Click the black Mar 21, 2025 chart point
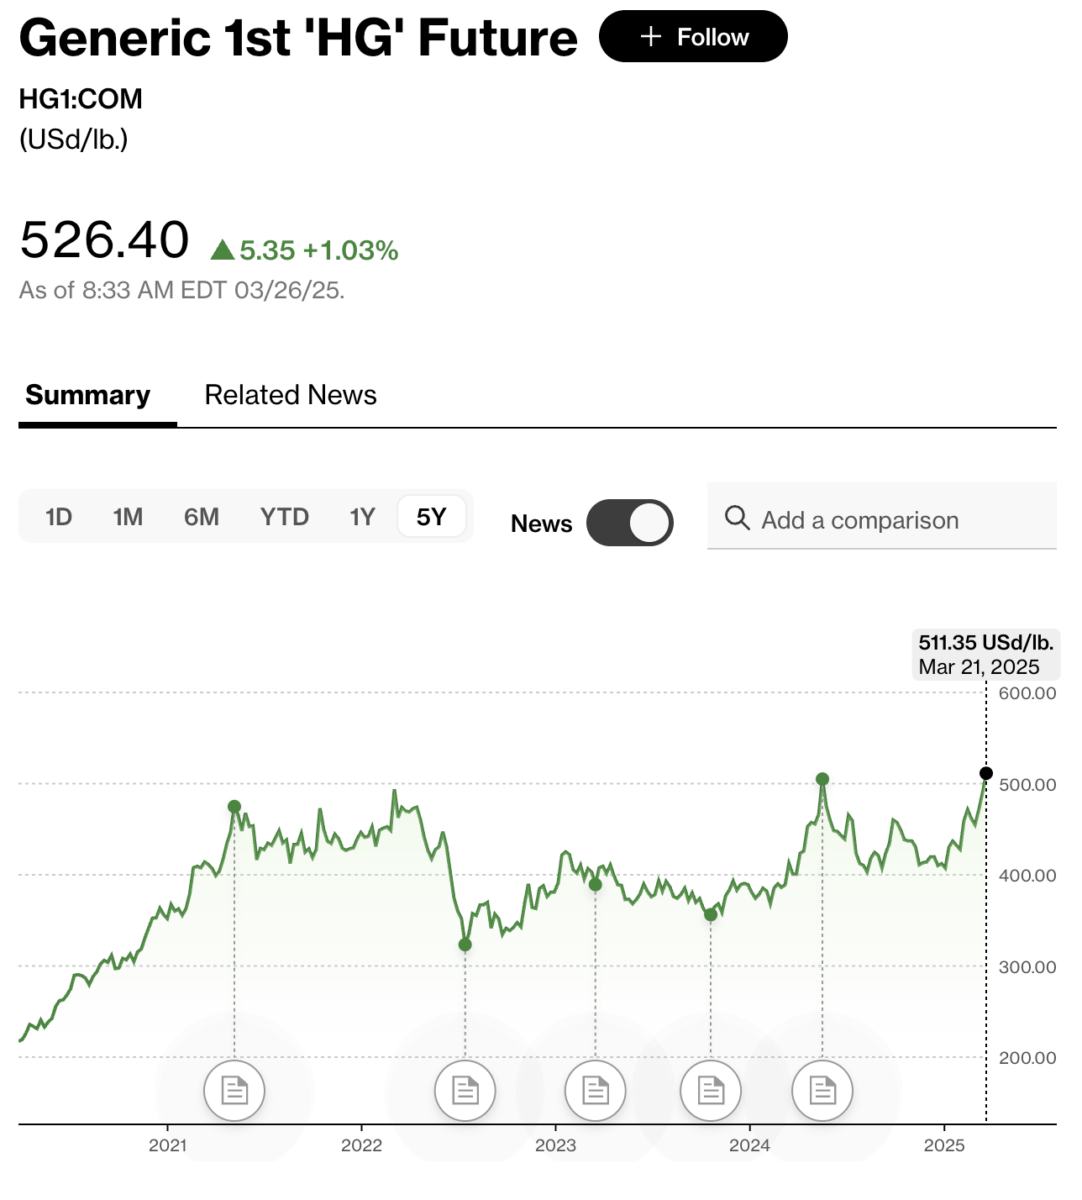 pyautogui.click(x=986, y=773)
